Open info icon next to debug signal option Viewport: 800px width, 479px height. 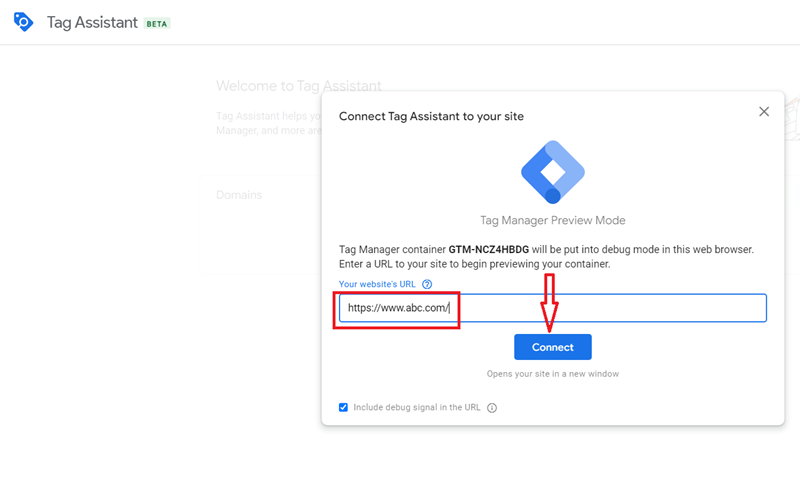tap(492, 408)
